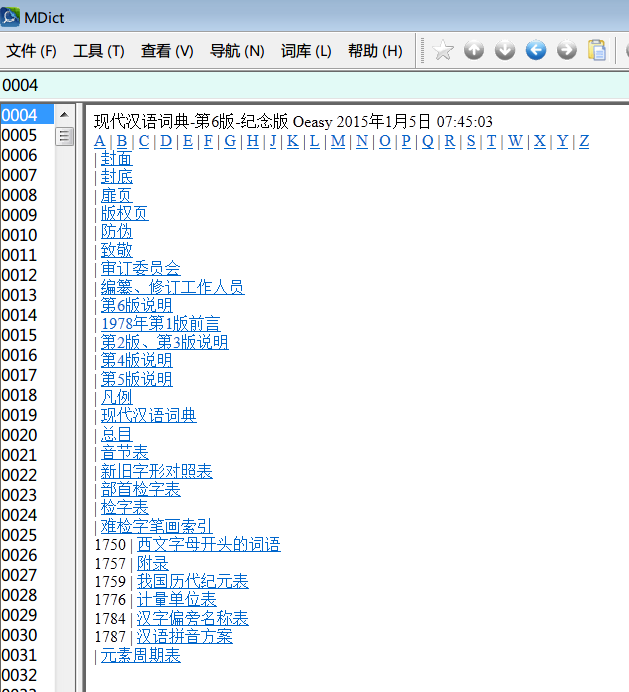Open the 部首检字表 link
The height and width of the screenshot is (692, 629).
tap(141, 489)
